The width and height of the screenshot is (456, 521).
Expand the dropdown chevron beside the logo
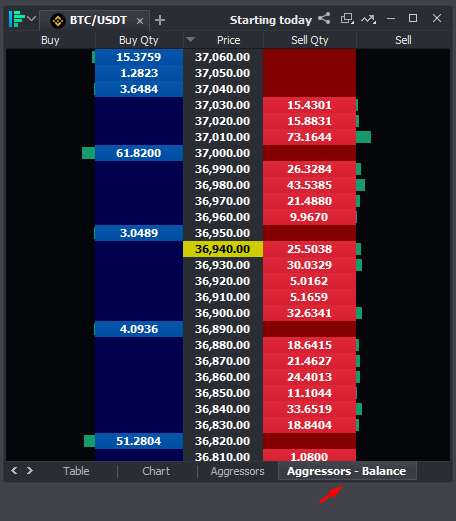point(32,18)
